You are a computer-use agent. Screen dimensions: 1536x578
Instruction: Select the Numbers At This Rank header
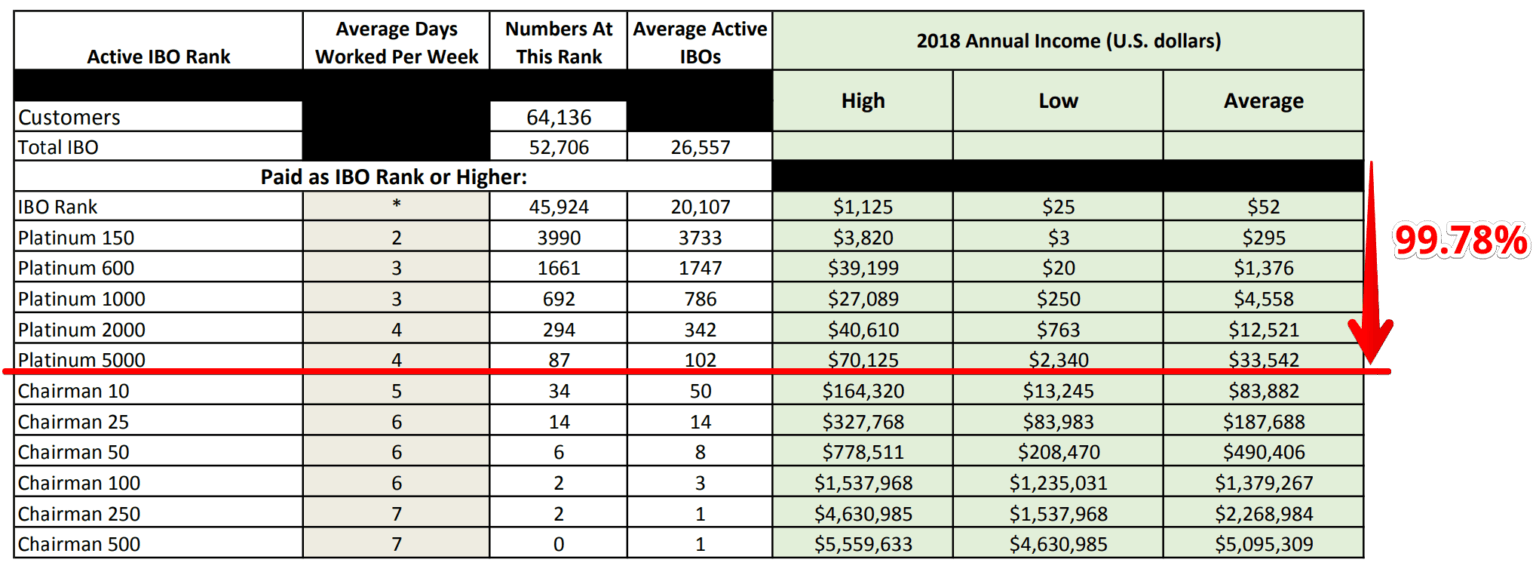pyautogui.click(x=559, y=43)
